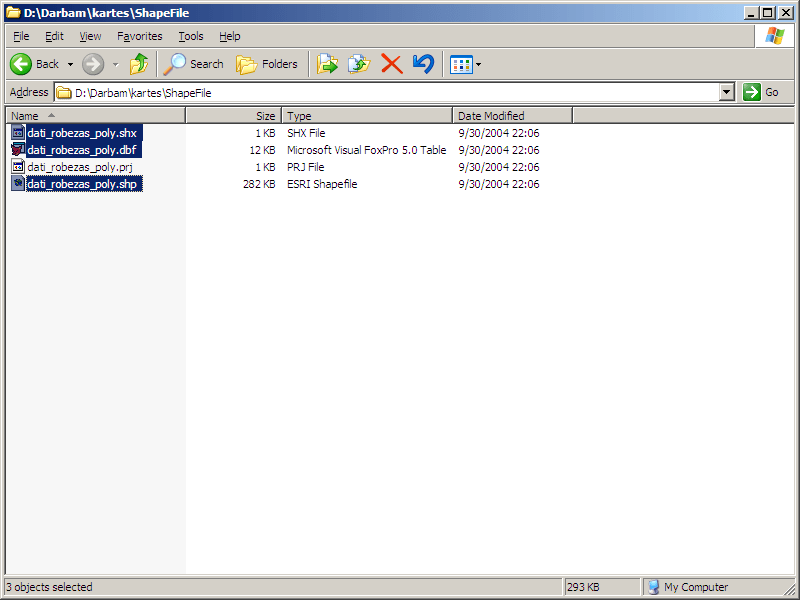Select file dati_robezas_poly.dbf
Viewport: 800px width, 600px height.
click(82, 150)
